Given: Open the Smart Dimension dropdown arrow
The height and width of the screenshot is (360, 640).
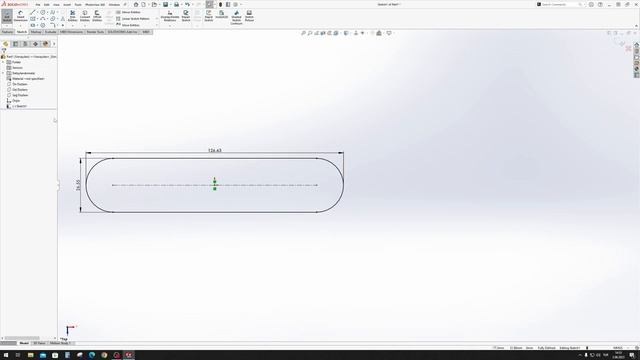Looking at the screenshot, I should point(20,26).
